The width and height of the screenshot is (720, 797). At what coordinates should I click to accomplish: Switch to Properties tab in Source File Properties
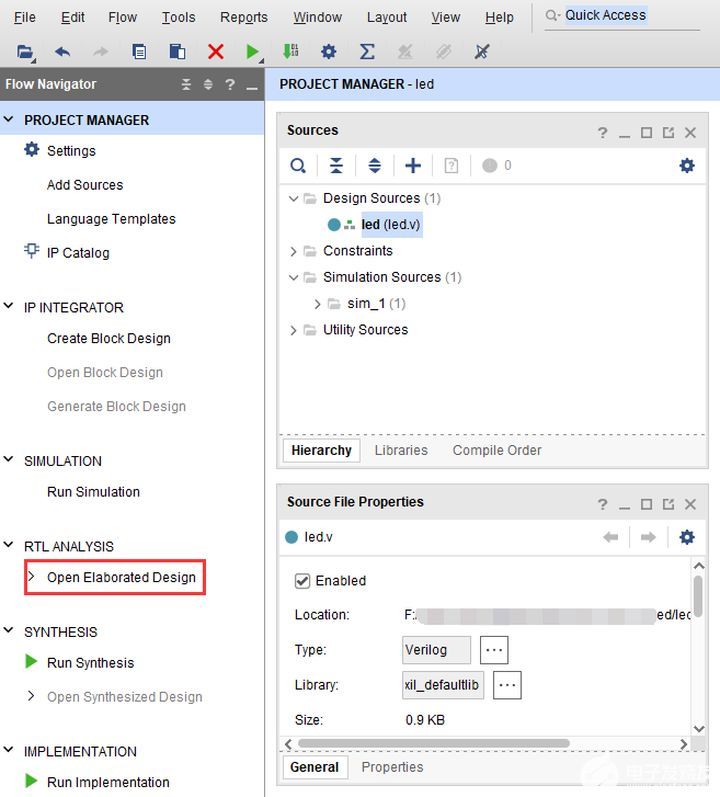click(x=392, y=767)
